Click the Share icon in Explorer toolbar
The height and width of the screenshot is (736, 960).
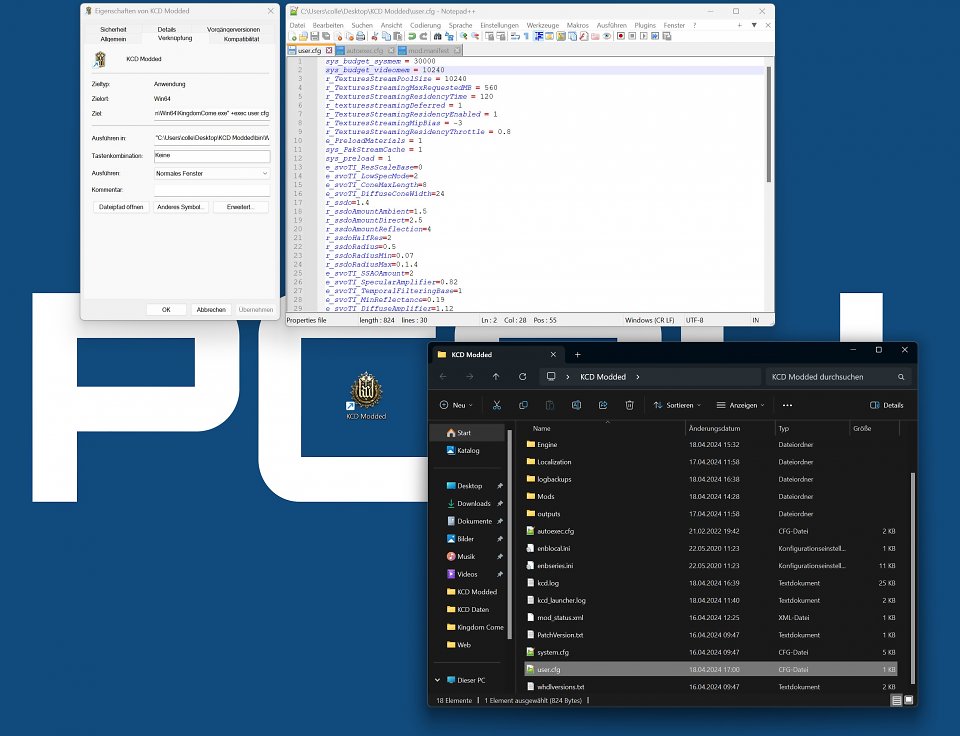click(x=603, y=405)
